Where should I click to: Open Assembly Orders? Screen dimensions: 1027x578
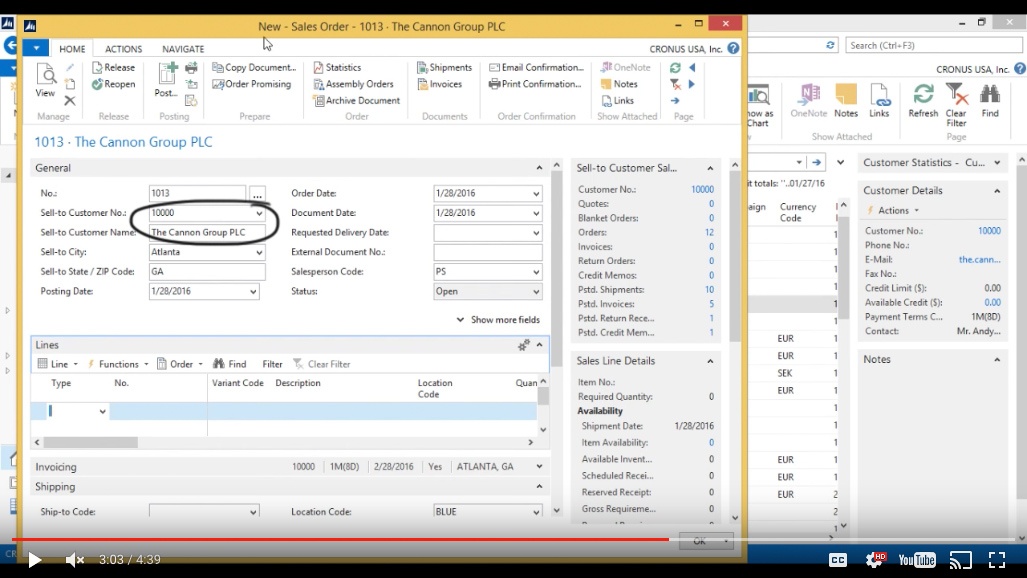tap(354, 84)
